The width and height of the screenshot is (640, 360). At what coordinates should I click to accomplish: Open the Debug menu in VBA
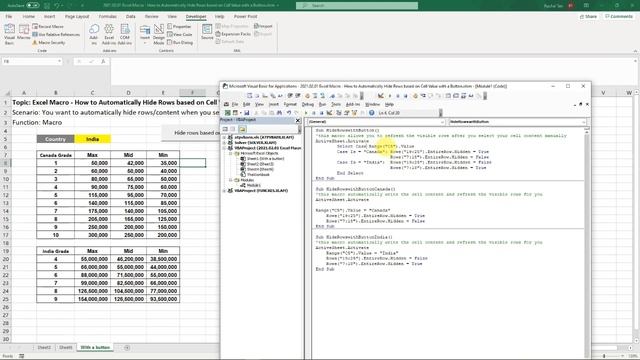(308, 104)
